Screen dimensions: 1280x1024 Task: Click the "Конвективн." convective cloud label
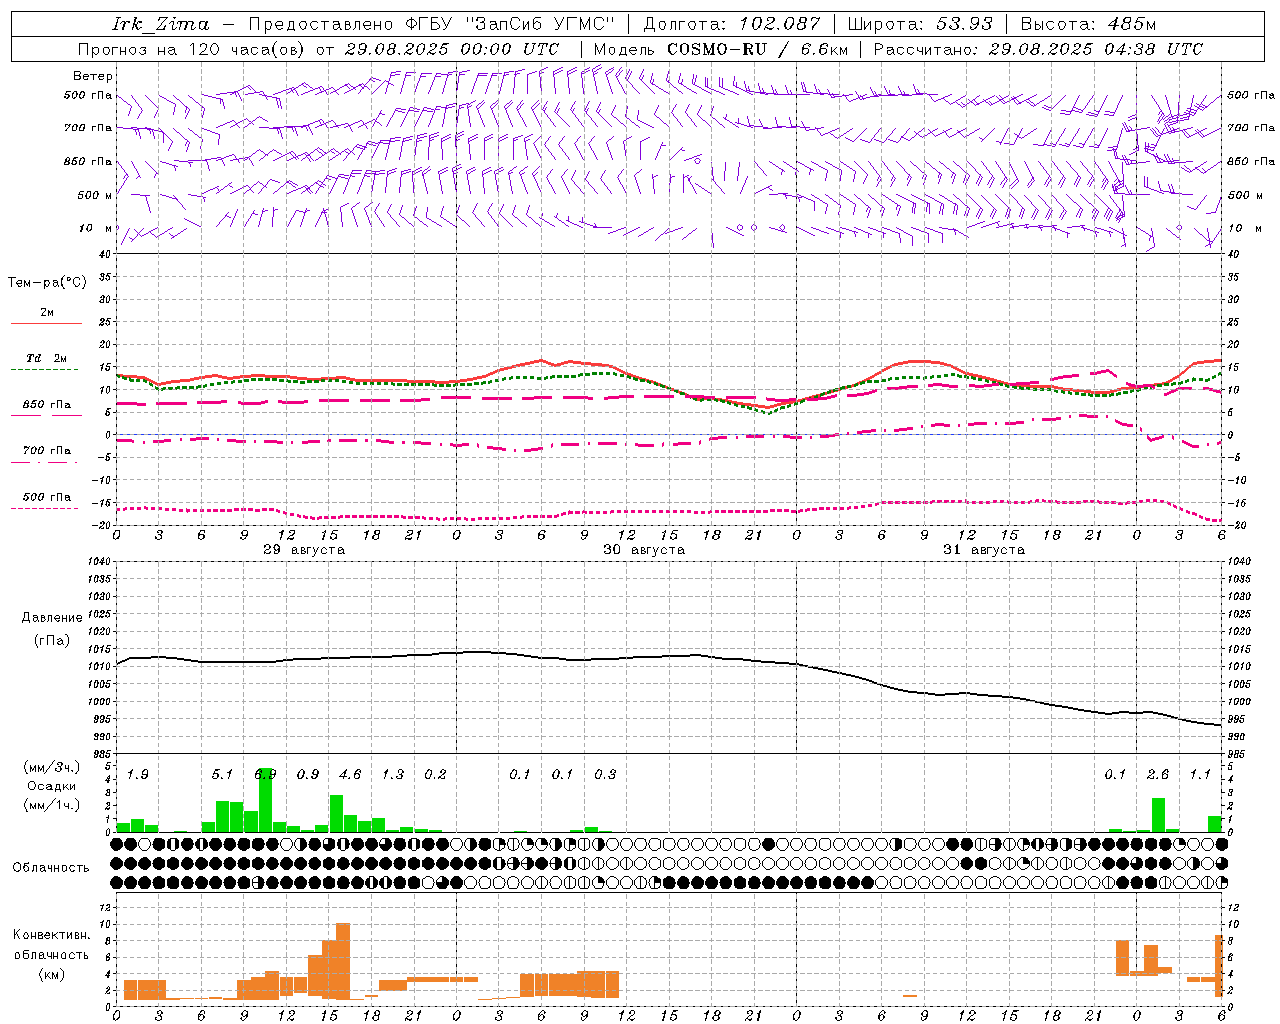51,935
